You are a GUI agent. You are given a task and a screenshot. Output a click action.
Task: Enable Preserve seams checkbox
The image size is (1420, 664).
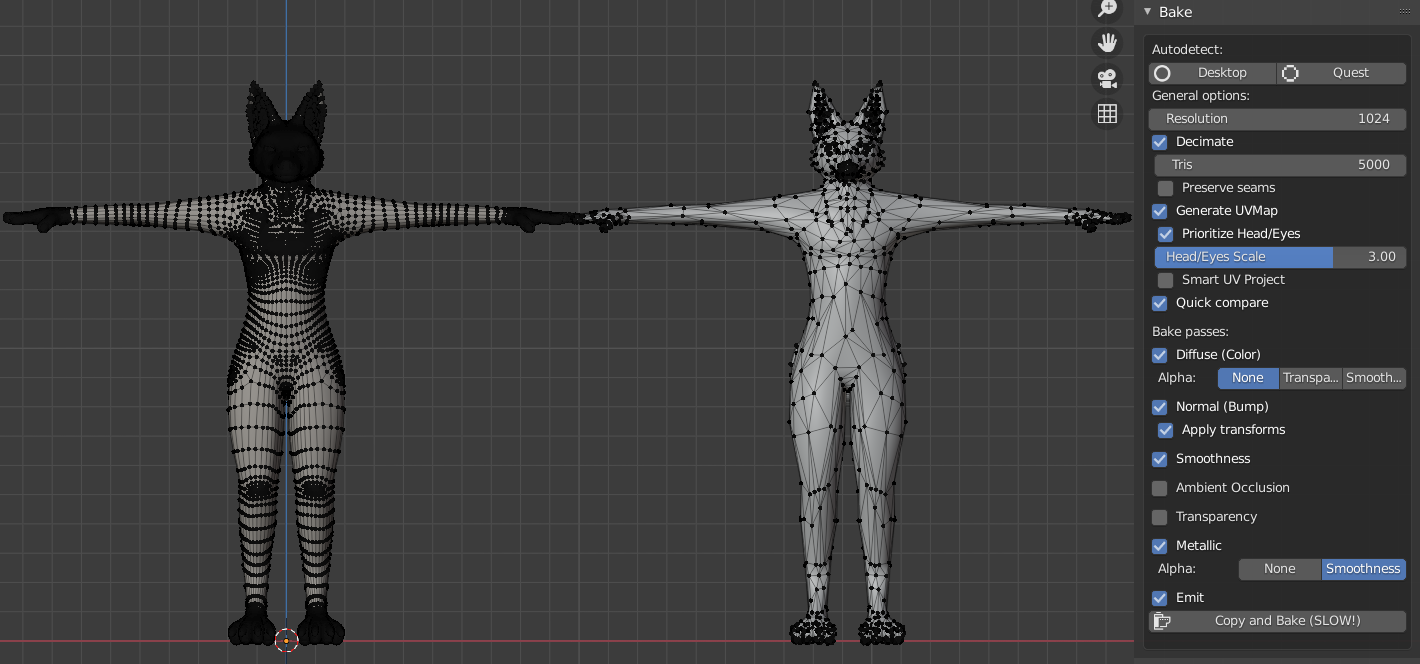[x=1166, y=188]
